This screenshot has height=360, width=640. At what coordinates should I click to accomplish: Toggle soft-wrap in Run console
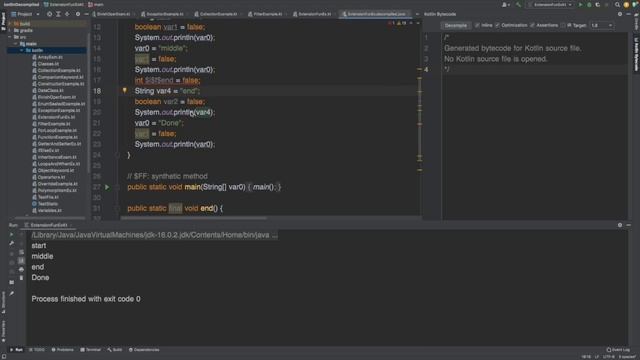(x=21, y=252)
